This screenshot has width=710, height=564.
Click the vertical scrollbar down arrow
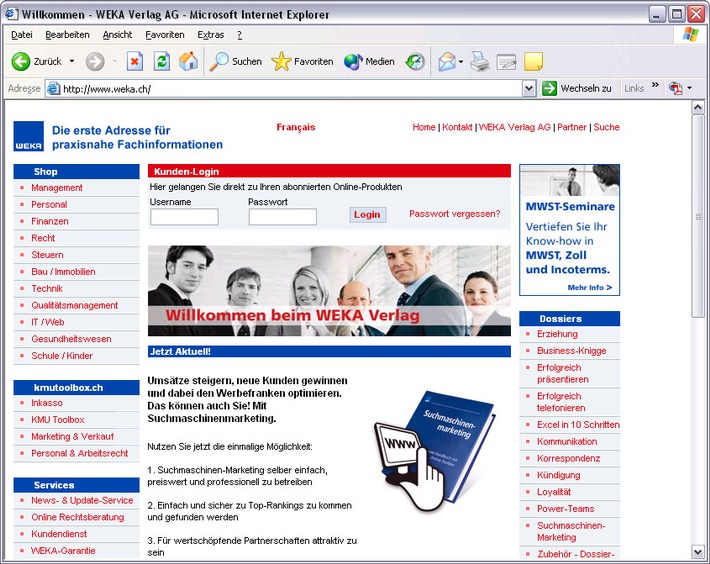tap(697, 551)
